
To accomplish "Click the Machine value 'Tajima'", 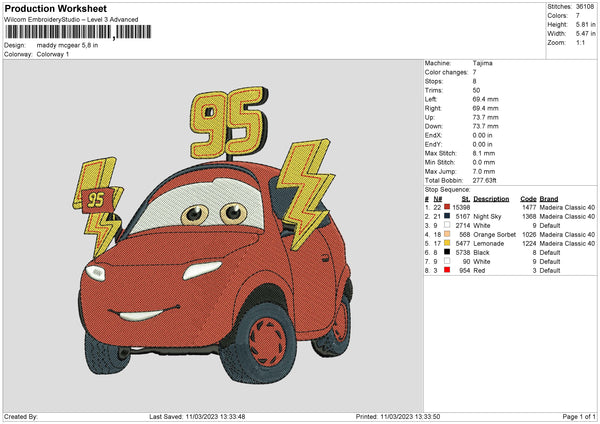I will click(483, 63).
